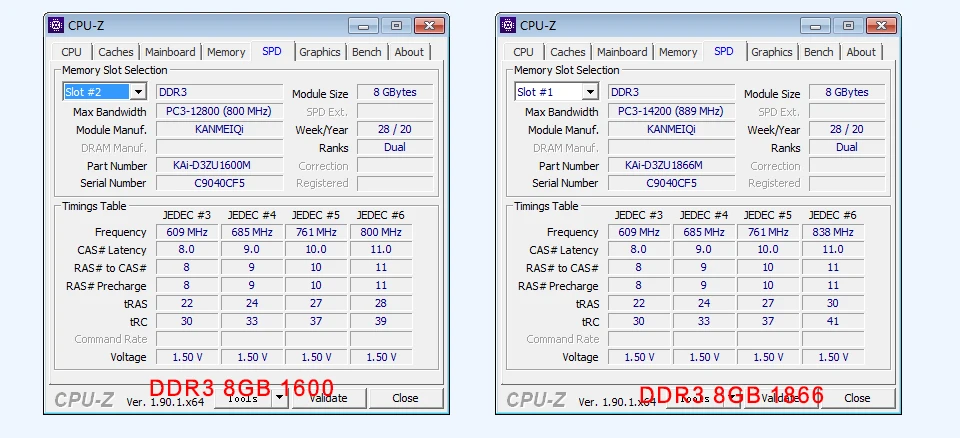
Task: Close right CPU-Z window via title bar X
Action: pos(881,26)
